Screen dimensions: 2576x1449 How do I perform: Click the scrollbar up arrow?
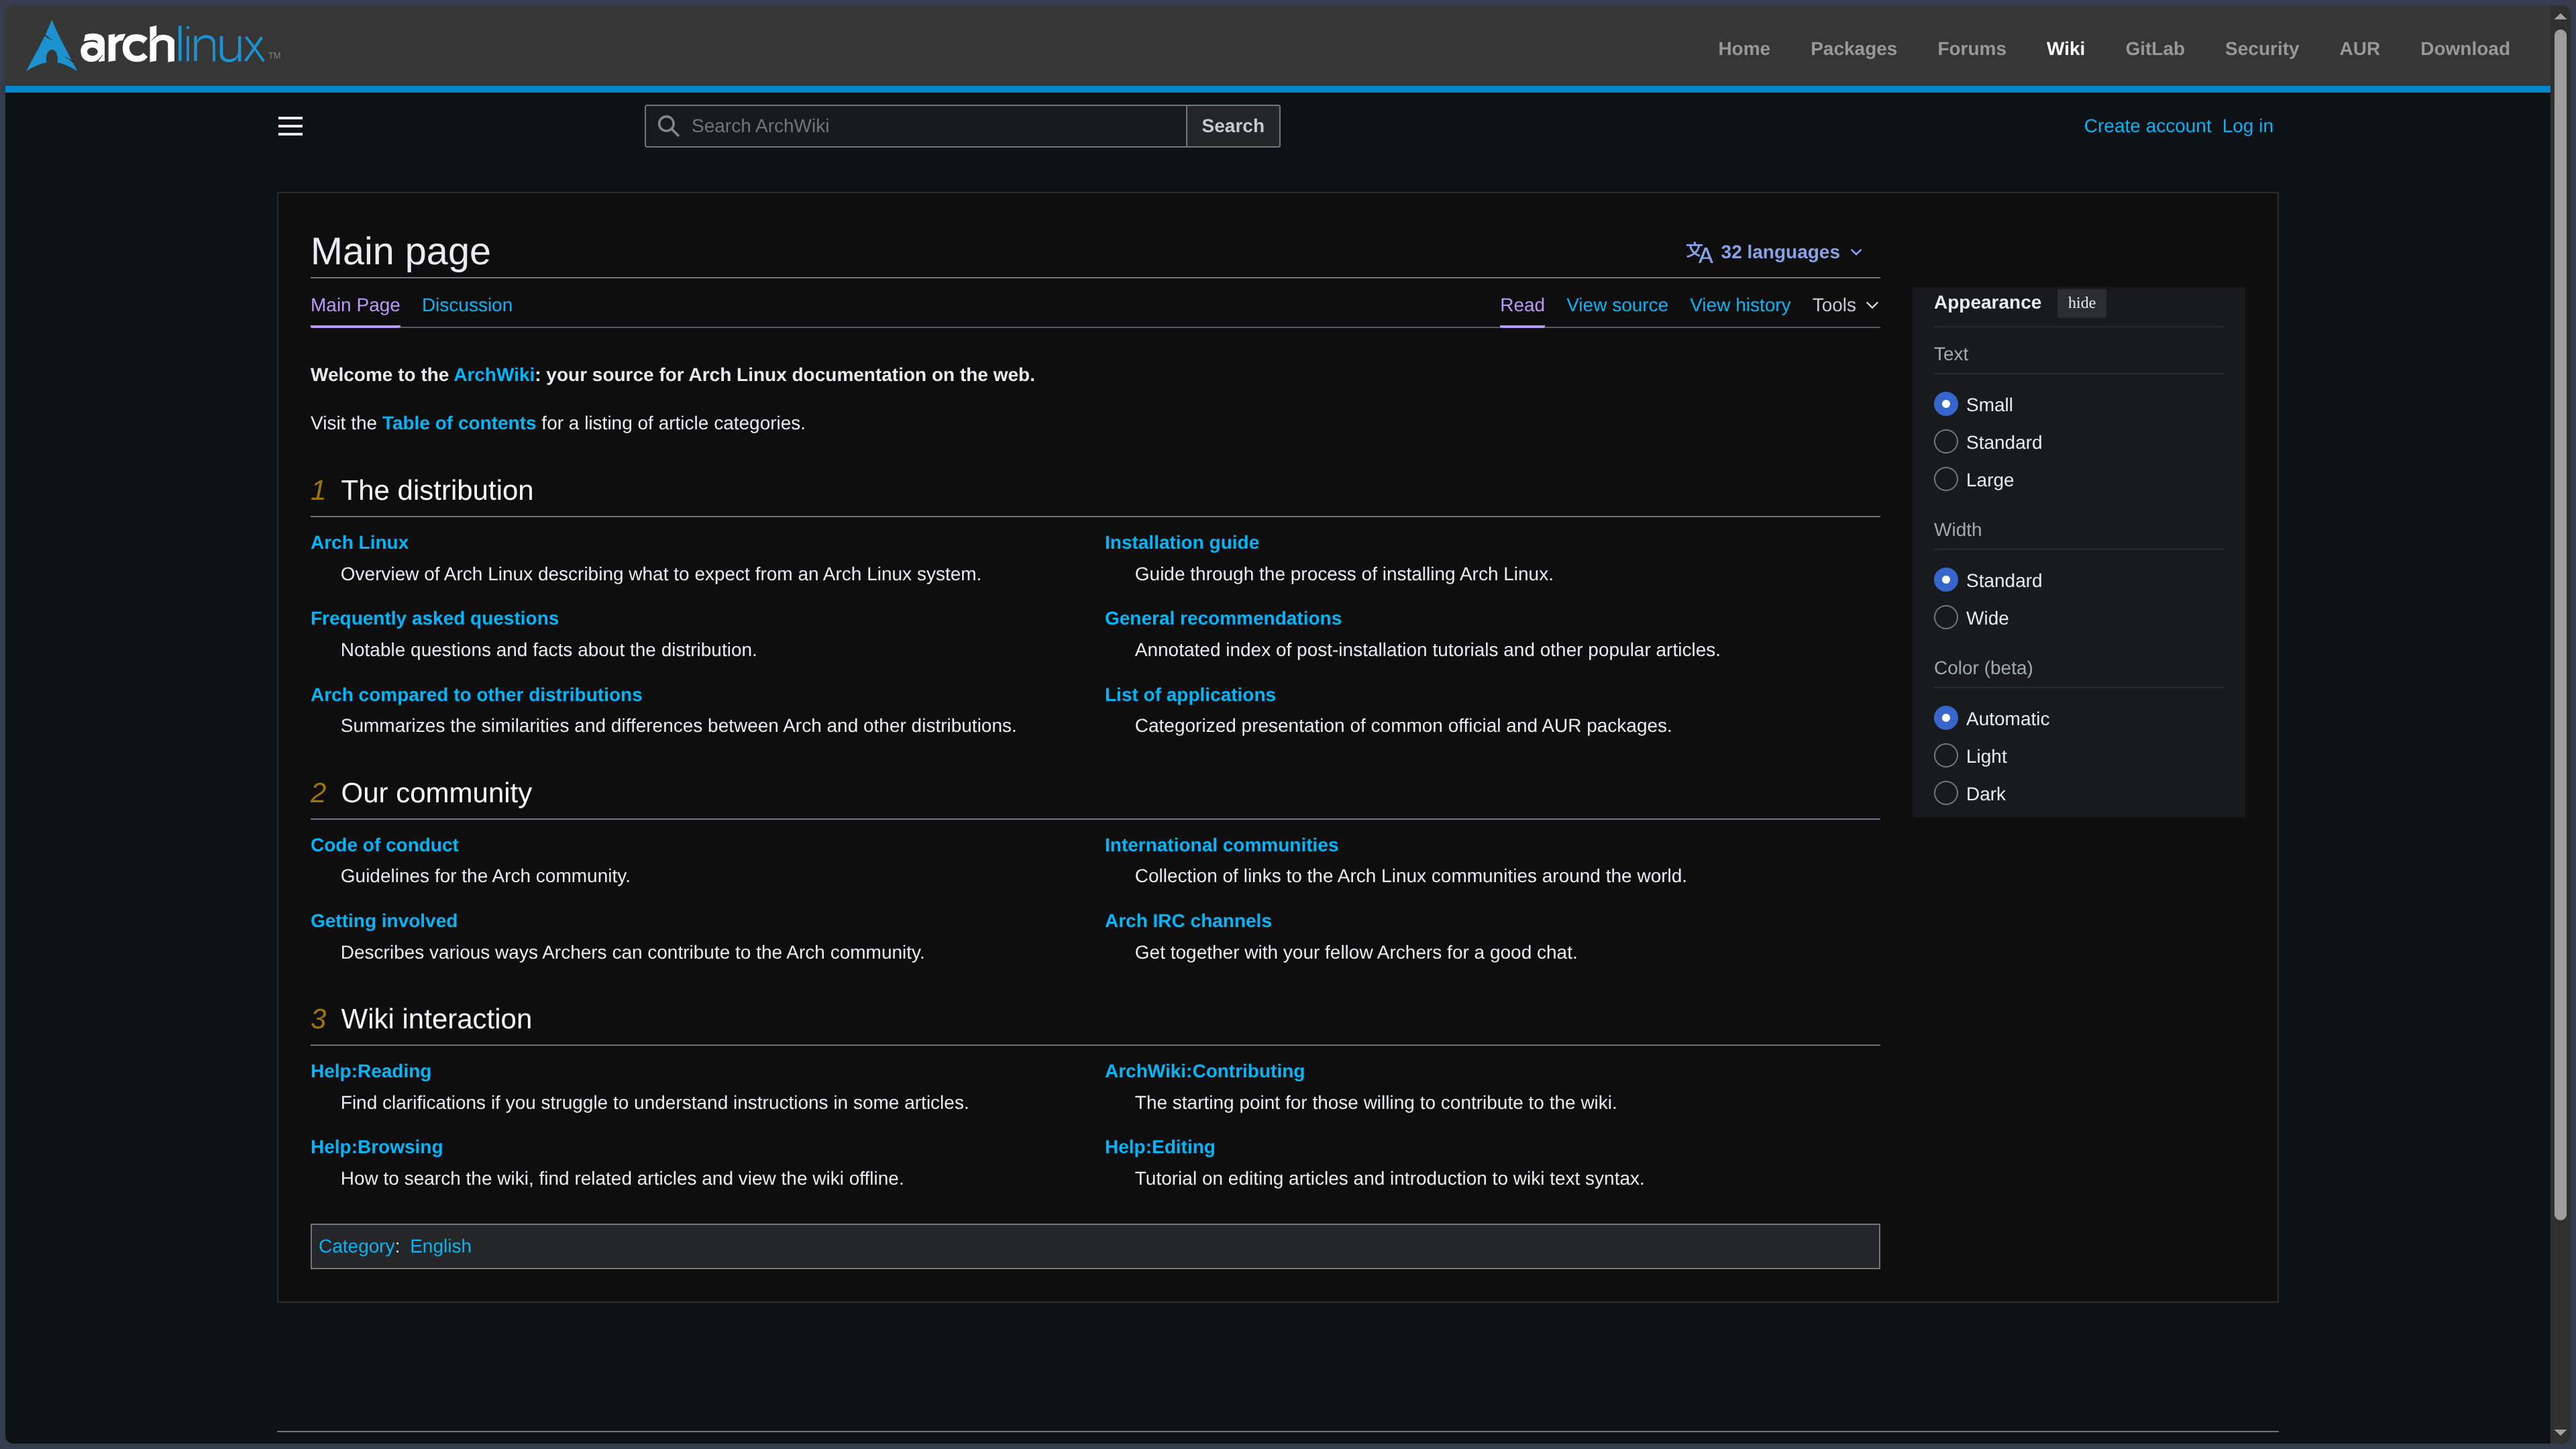pos(2560,16)
